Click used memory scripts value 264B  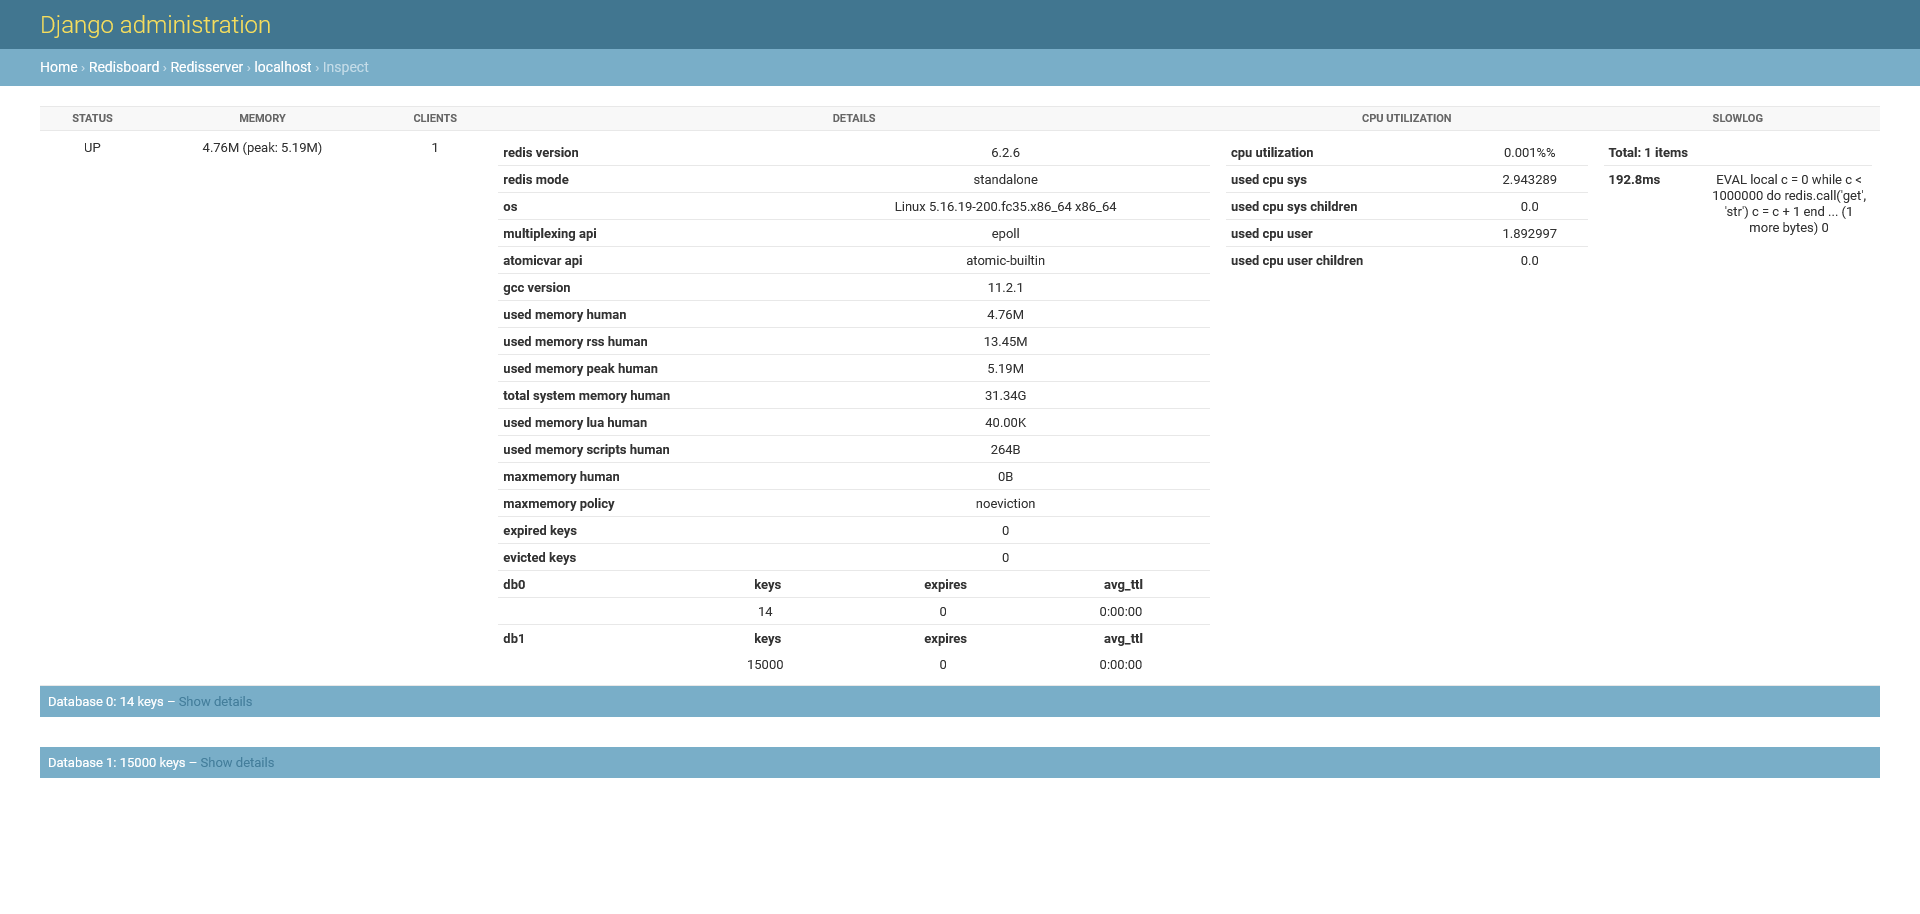(x=1005, y=450)
